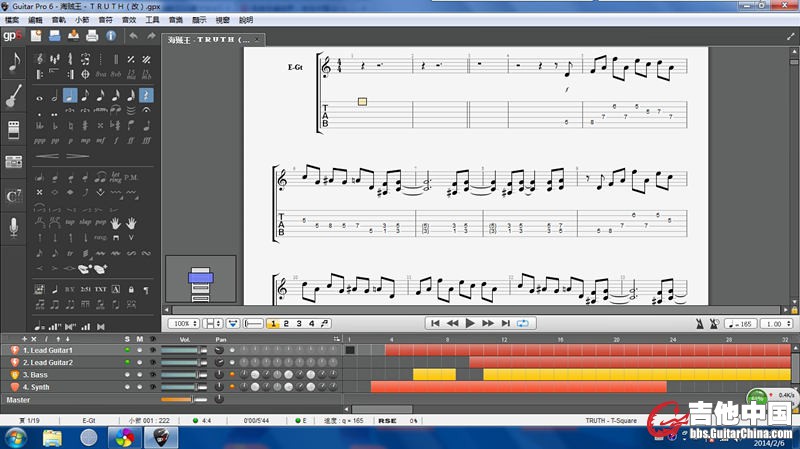Open the amplifier mastering panel
This screenshot has width=800, height=449.
[14, 162]
